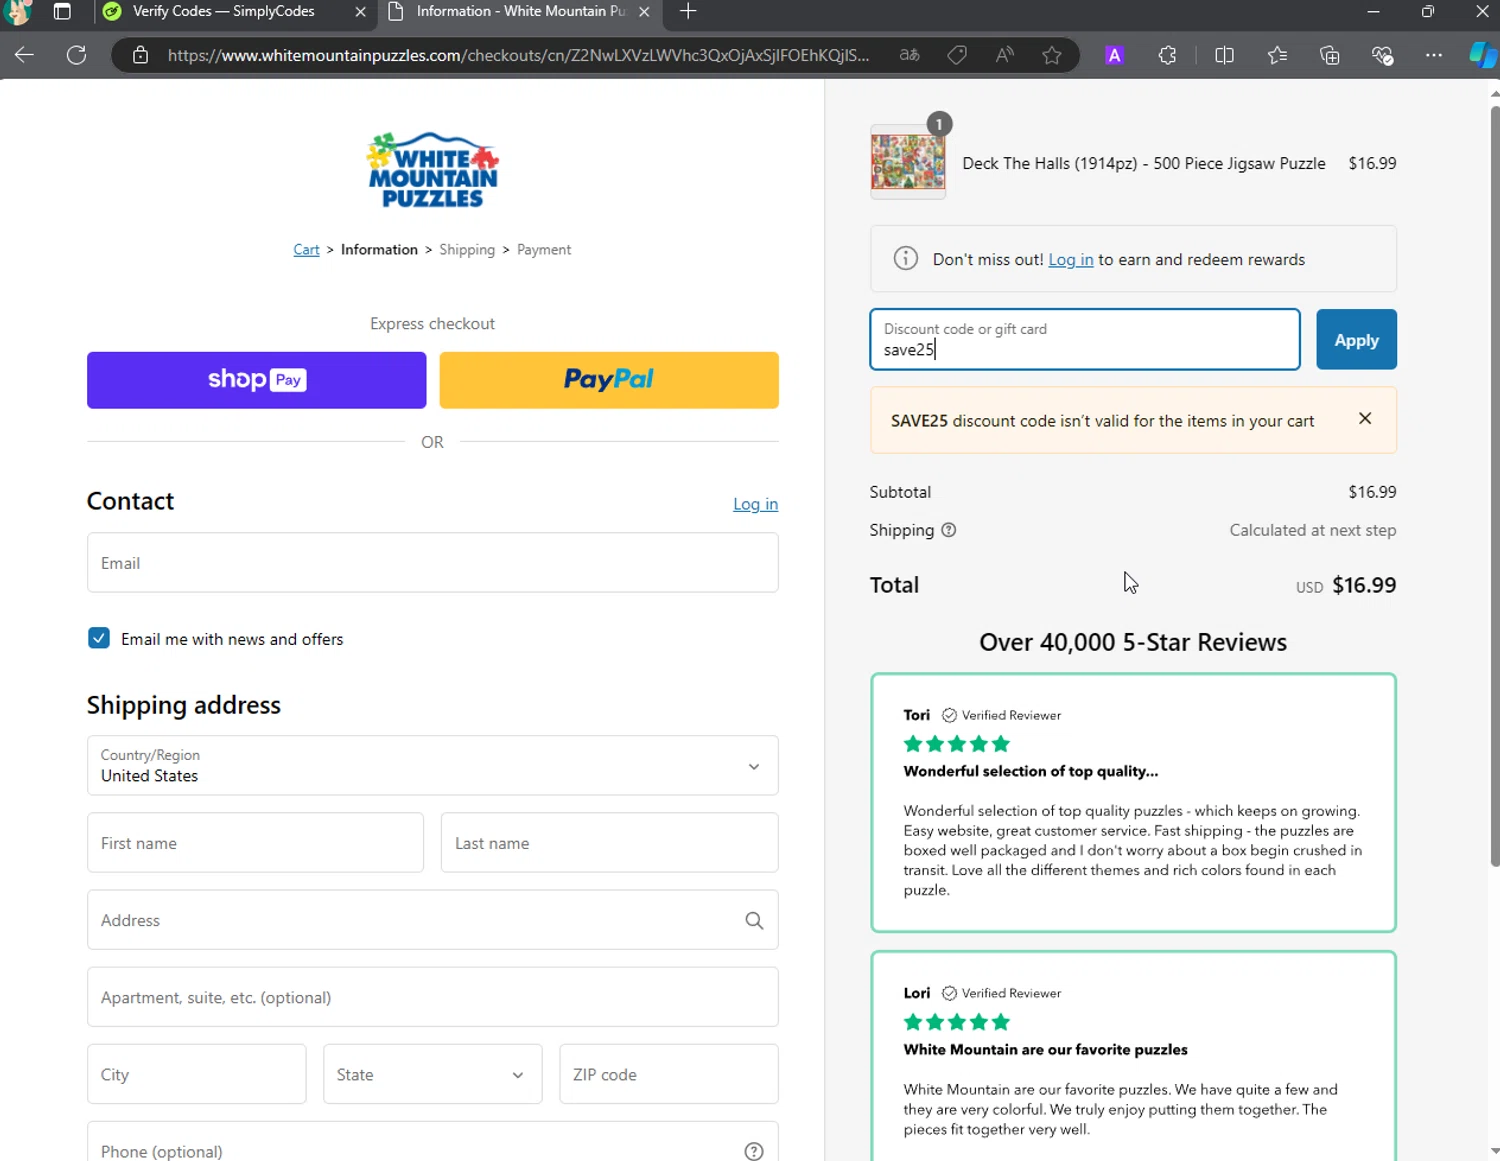
Task: Click Lori's review title text
Action: tap(1046, 1049)
